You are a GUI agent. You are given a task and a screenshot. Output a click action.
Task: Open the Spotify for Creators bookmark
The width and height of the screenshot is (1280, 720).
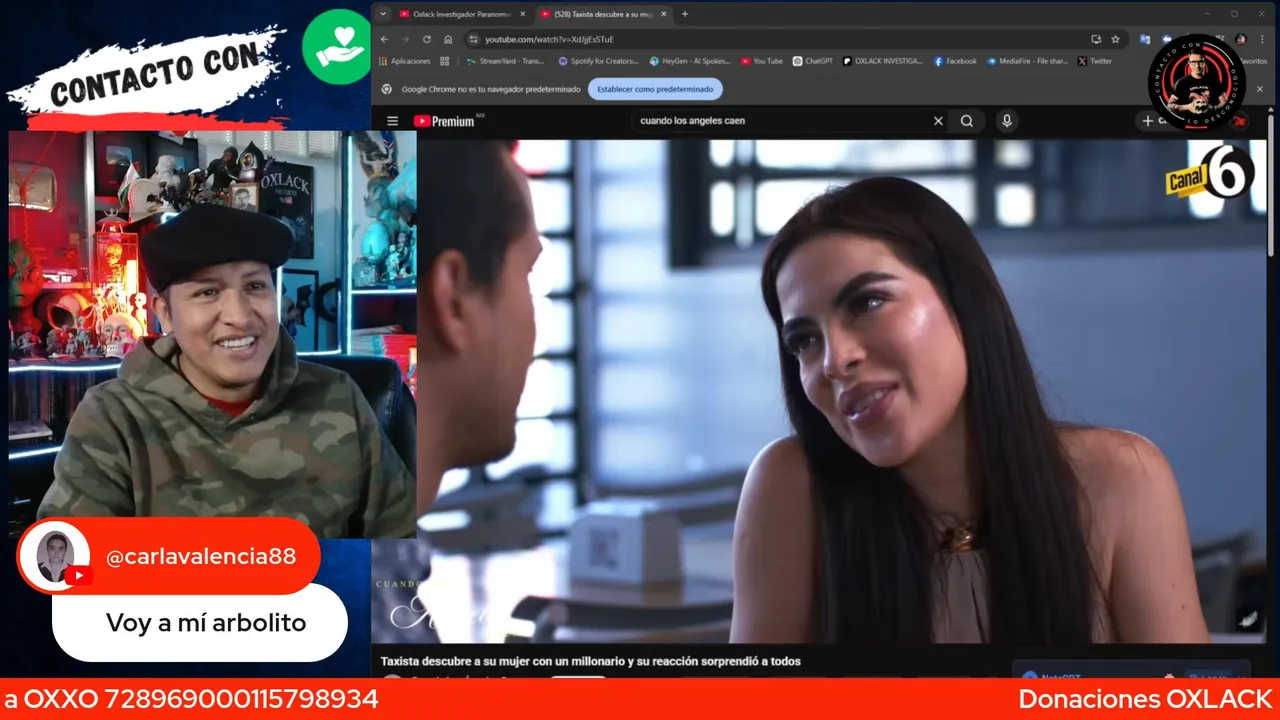coord(598,61)
